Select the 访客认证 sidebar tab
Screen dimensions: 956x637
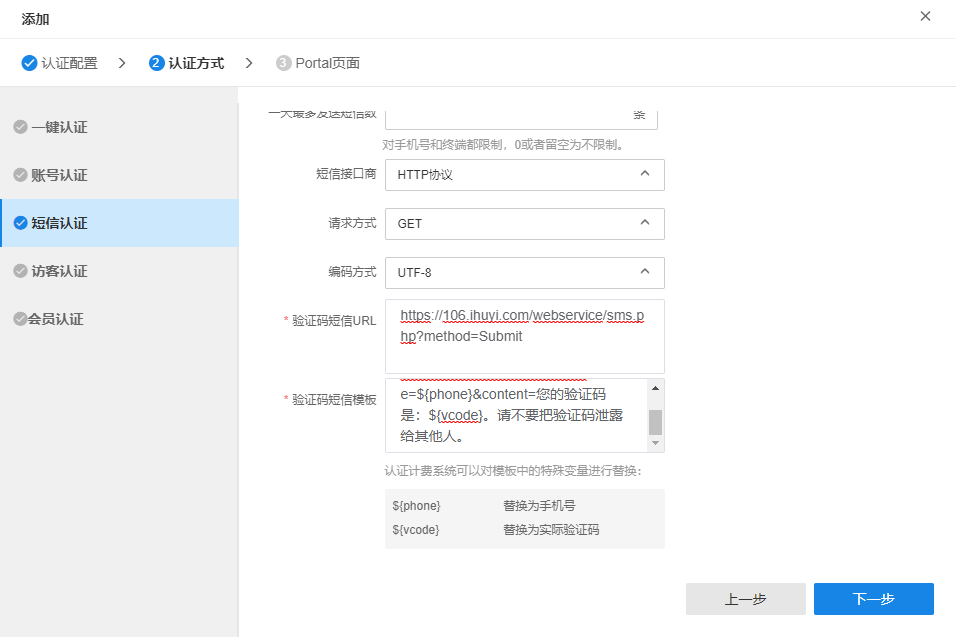[x=60, y=271]
